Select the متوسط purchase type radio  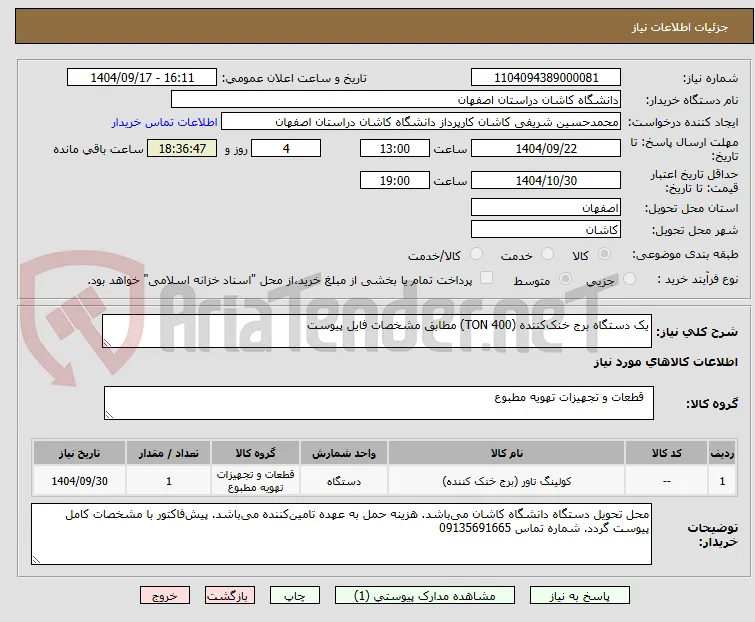pyautogui.click(x=565, y=279)
